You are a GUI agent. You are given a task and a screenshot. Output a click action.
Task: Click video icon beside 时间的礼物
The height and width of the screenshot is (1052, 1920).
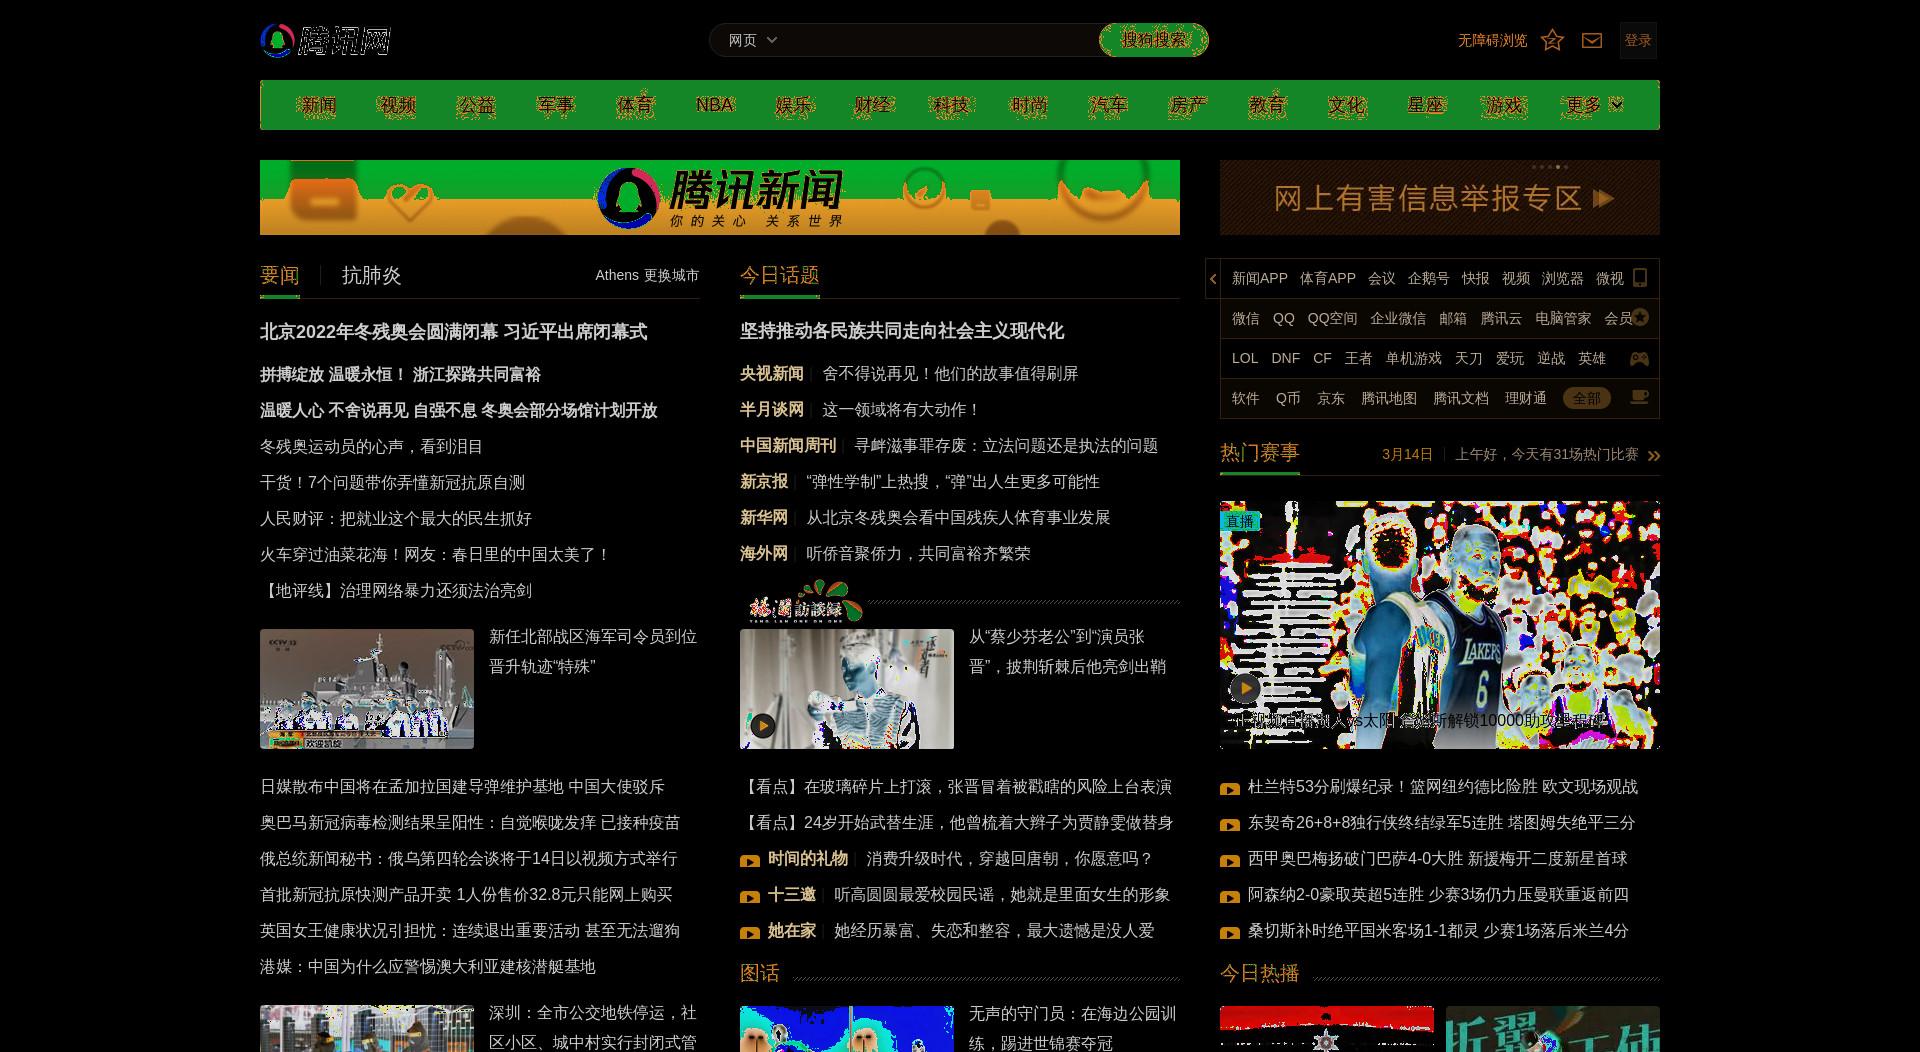(750, 861)
